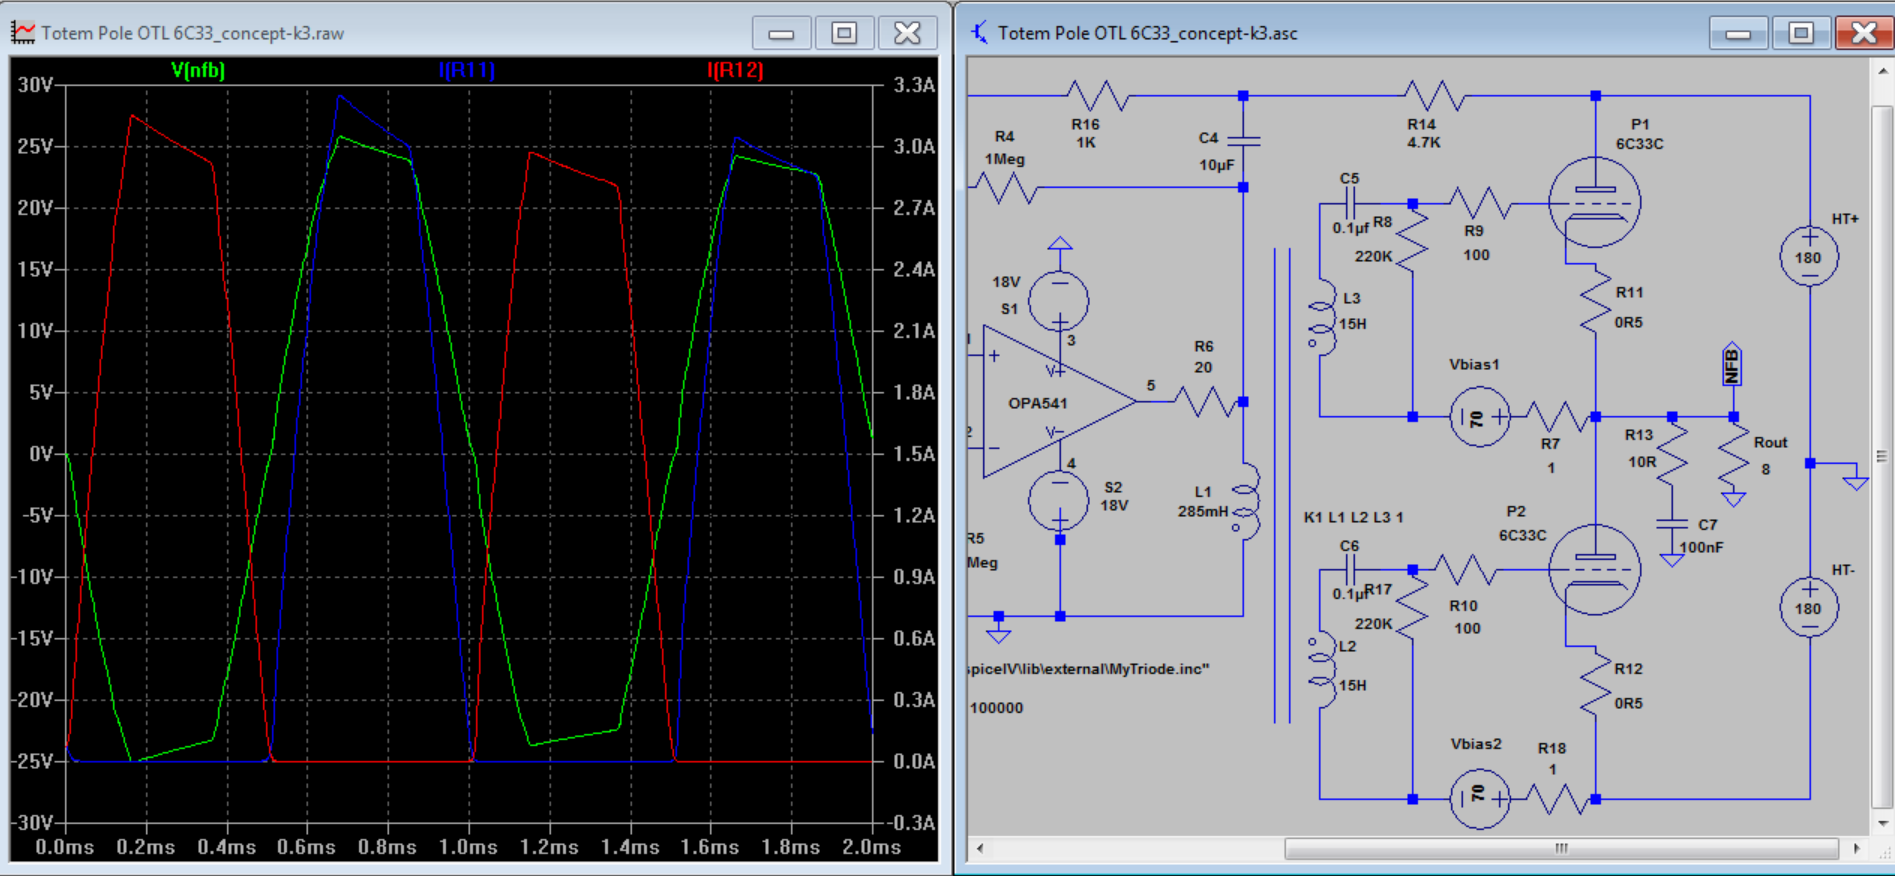Click the S1 18V supply source
This screenshot has height=876, width=1895.
pos(1059,300)
